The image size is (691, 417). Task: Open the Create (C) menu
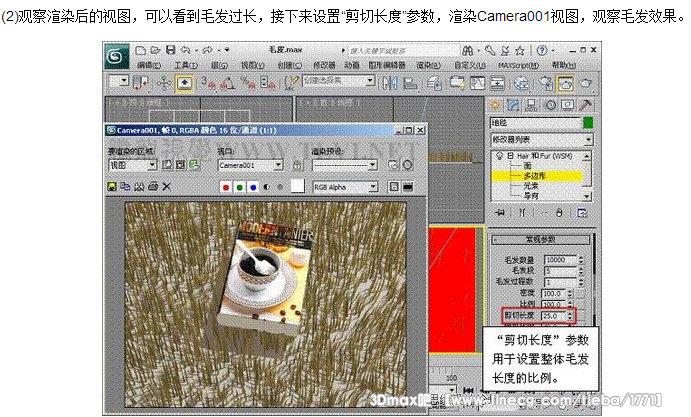[290, 65]
